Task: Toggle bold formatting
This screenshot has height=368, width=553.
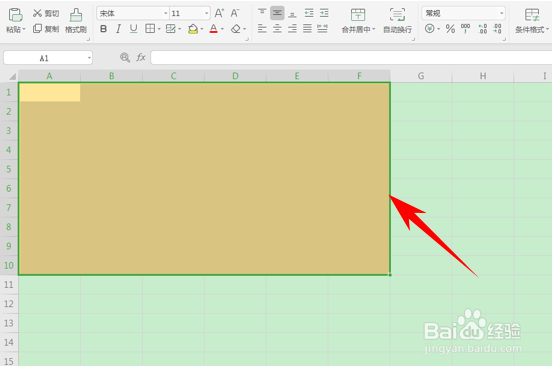Action: coord(103,29)
